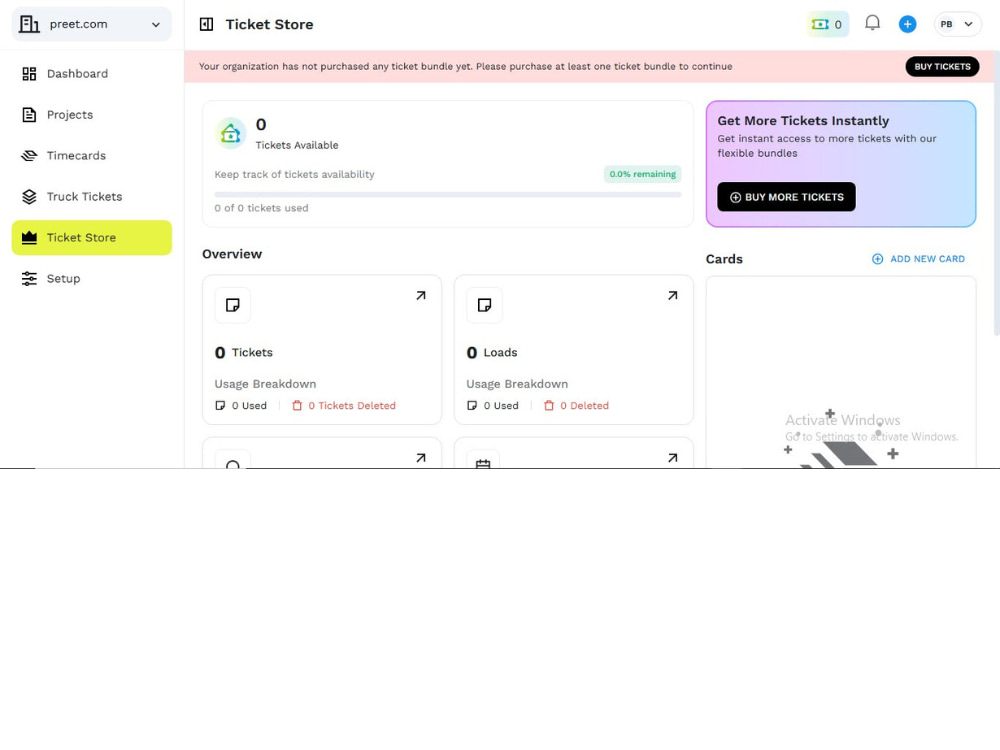Click the 0 Tickets Deleted trash icon

[297, 406]
